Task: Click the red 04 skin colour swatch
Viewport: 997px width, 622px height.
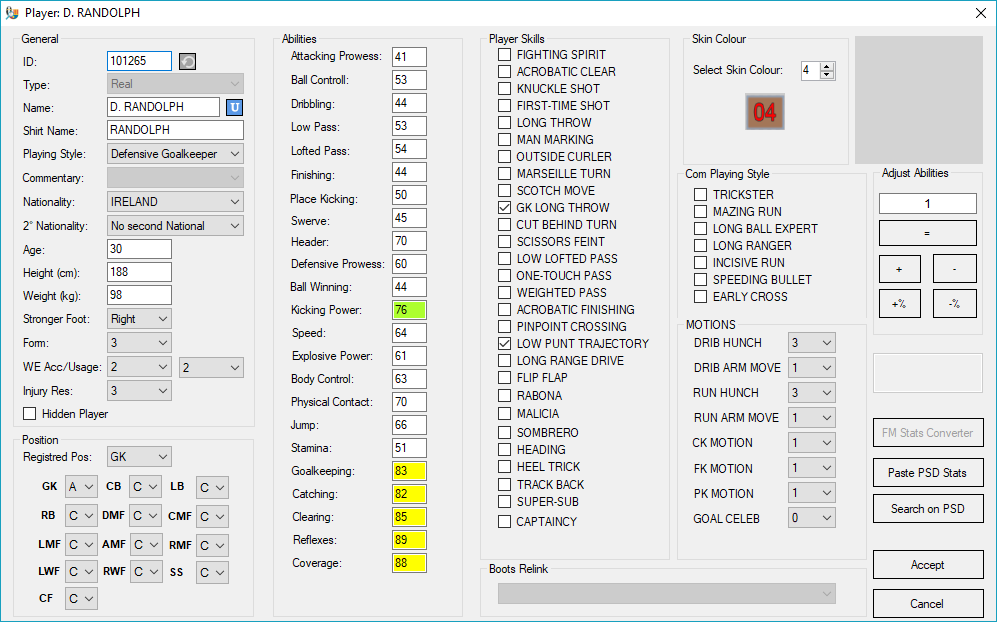Action: tap(764, 112)
